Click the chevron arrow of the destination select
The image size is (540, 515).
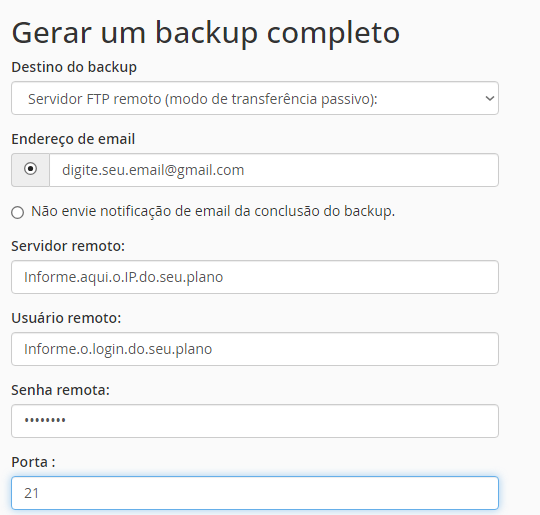pyautogui.click(x=490, y=99)
